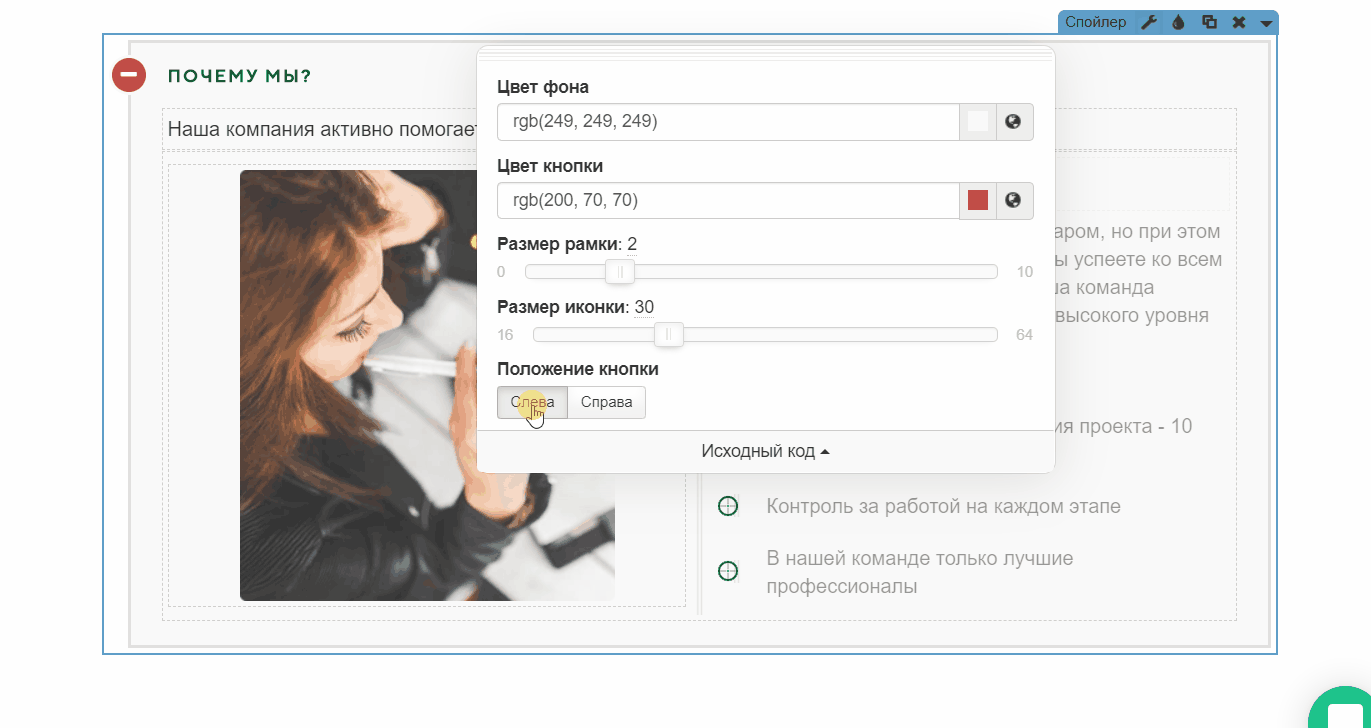The height and width of the screenshot is (728, 1371).
Task: Duplicate the spoiler block with copy icon
Action: pyautogui.click(x=1209, y=22)
